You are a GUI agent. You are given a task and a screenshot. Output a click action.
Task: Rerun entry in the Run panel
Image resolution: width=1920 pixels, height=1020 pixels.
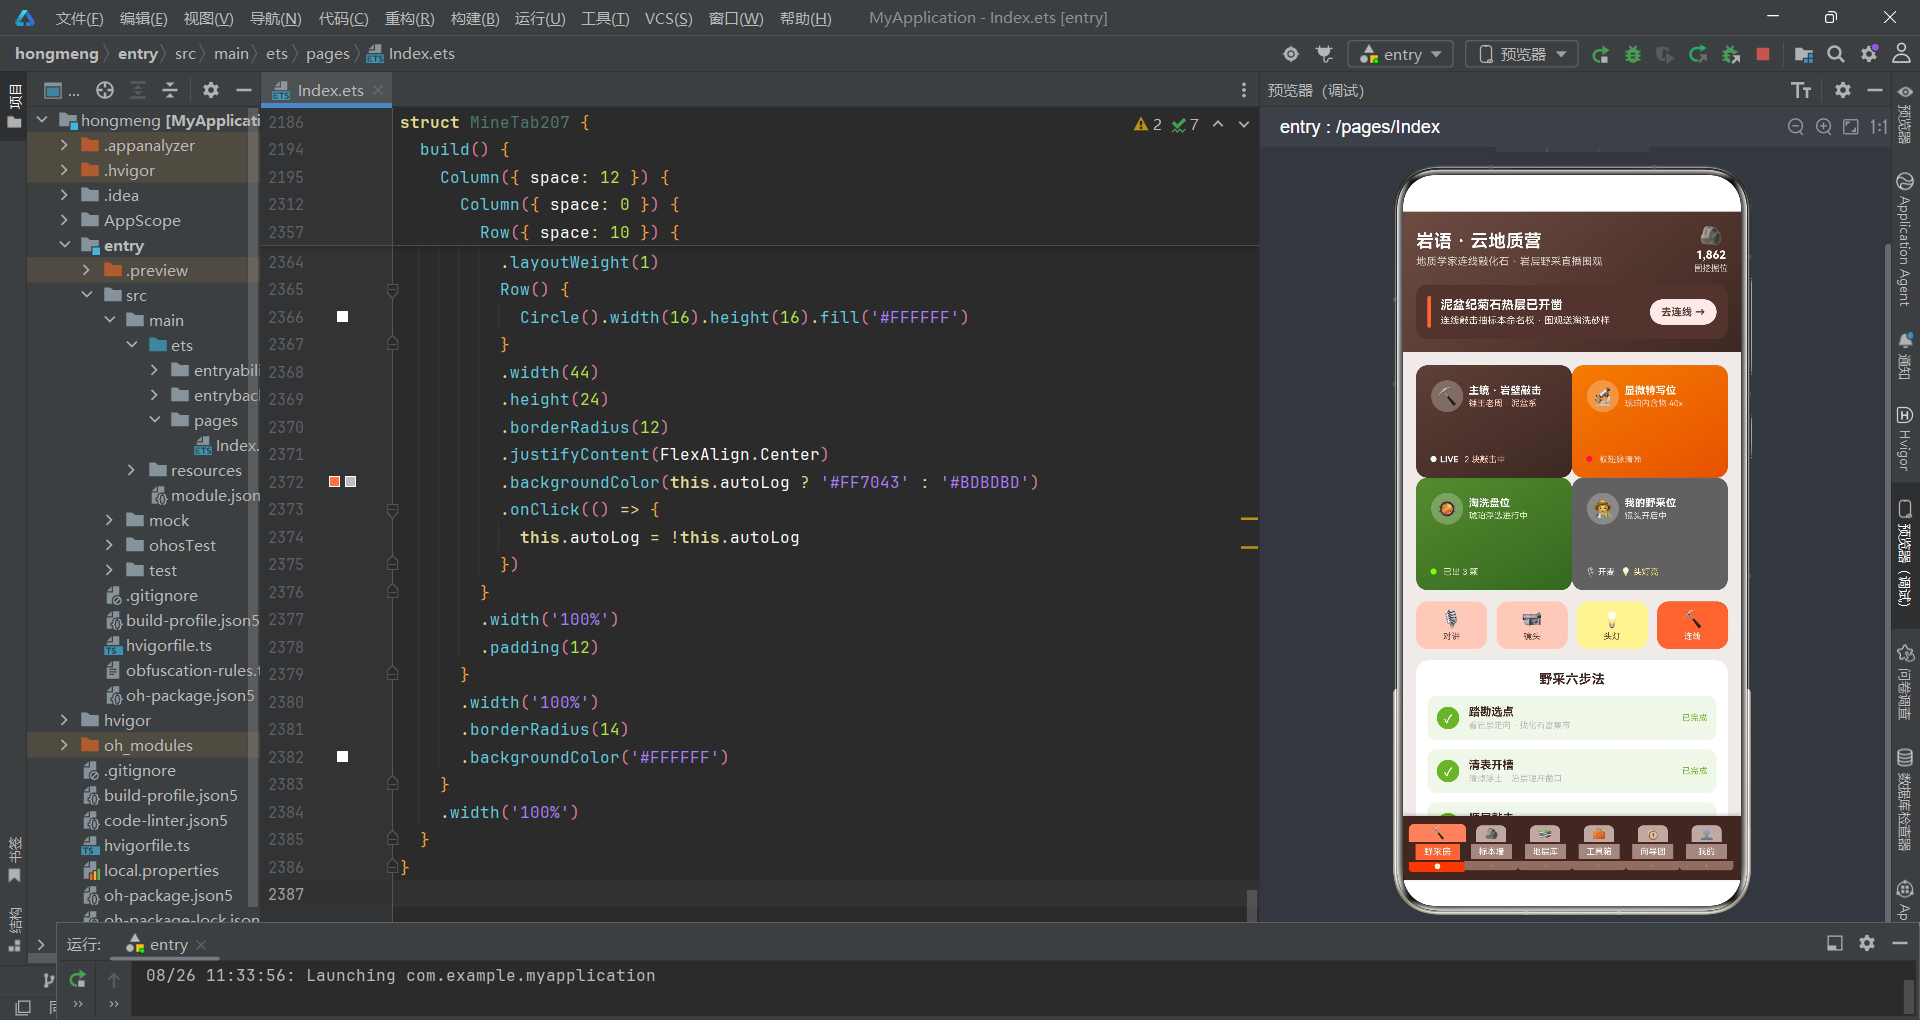(78, 979)
